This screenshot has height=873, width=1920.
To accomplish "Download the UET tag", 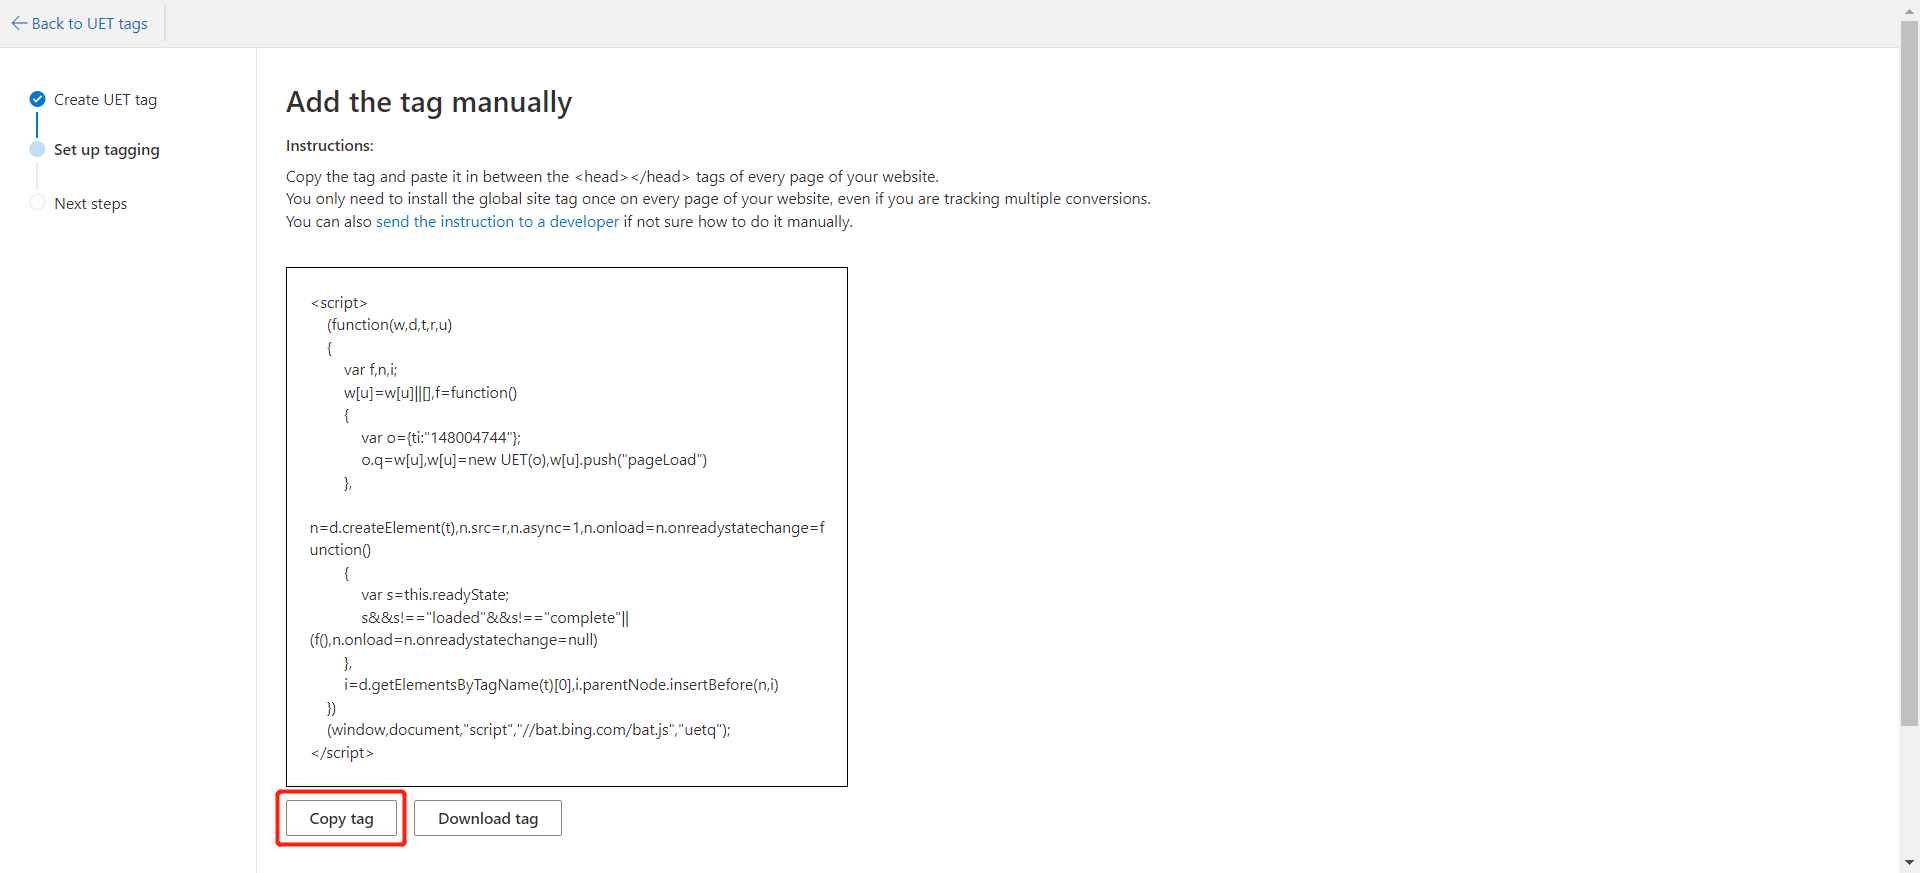I will tap(488, 818).
